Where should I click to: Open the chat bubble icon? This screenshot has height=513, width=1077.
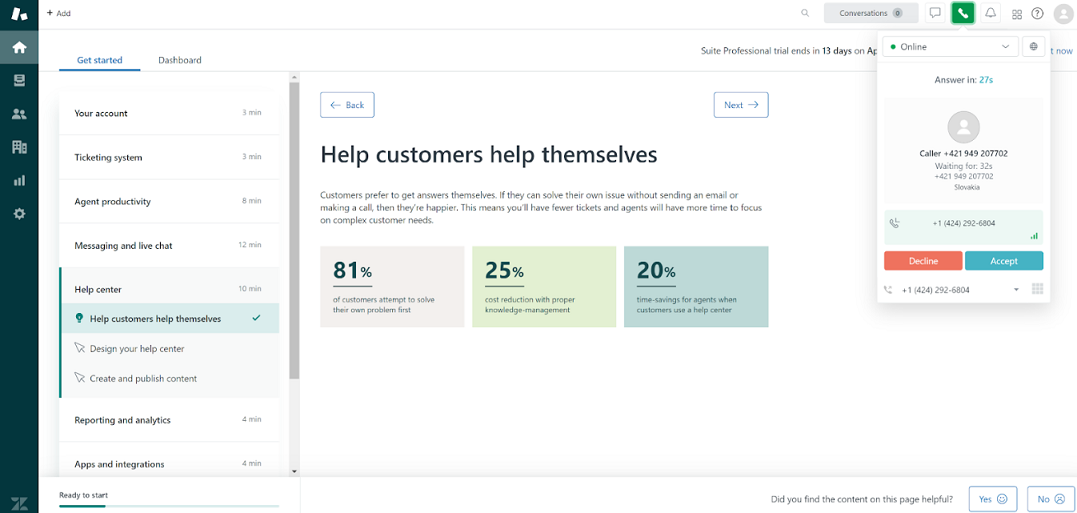click(935, 13)
